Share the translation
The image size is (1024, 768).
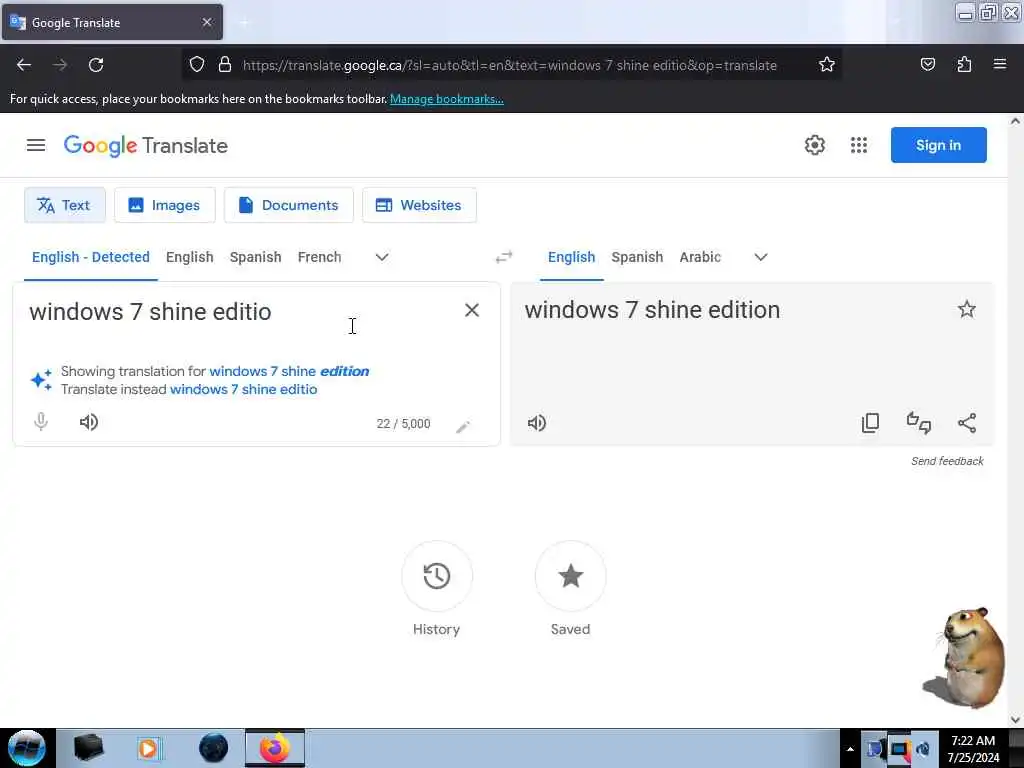coord(967,423)
